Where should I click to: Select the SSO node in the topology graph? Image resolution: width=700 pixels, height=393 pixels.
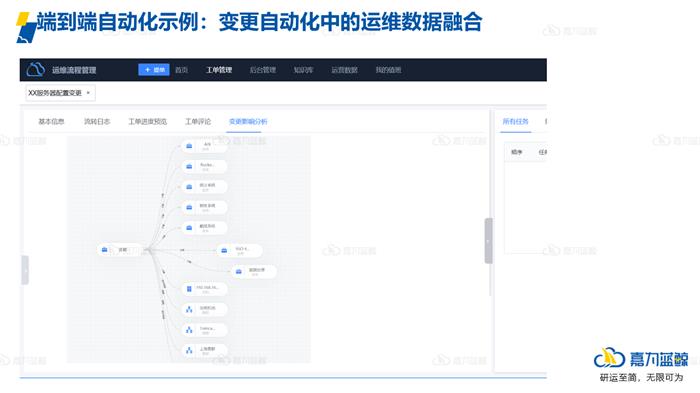(240, 251)
